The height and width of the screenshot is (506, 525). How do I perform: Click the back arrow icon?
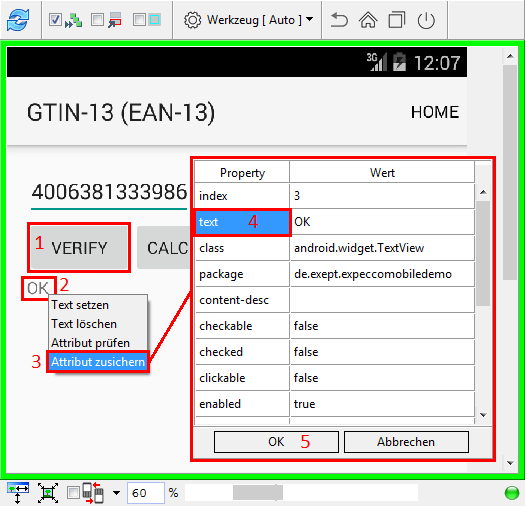click(339, 20)
